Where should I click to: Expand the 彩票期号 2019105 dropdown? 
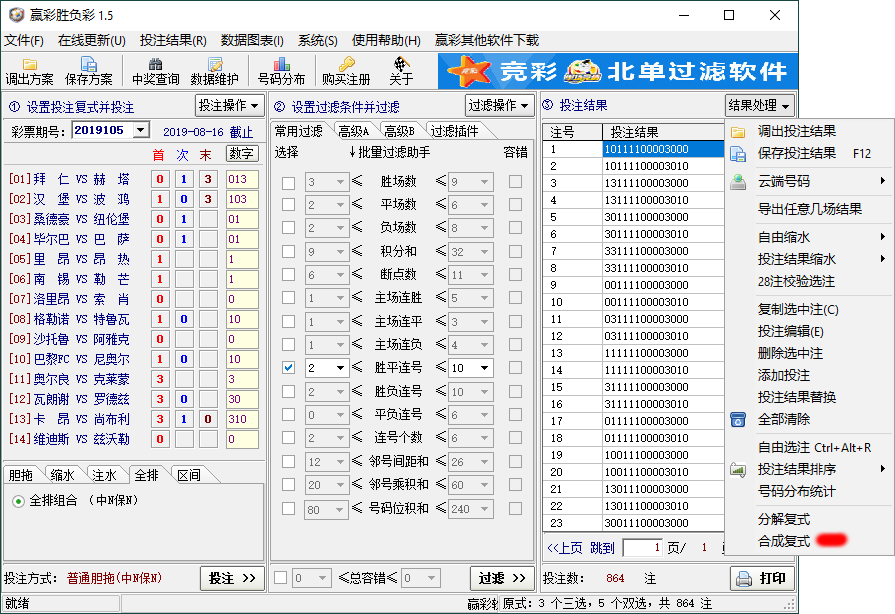[140, 130]
